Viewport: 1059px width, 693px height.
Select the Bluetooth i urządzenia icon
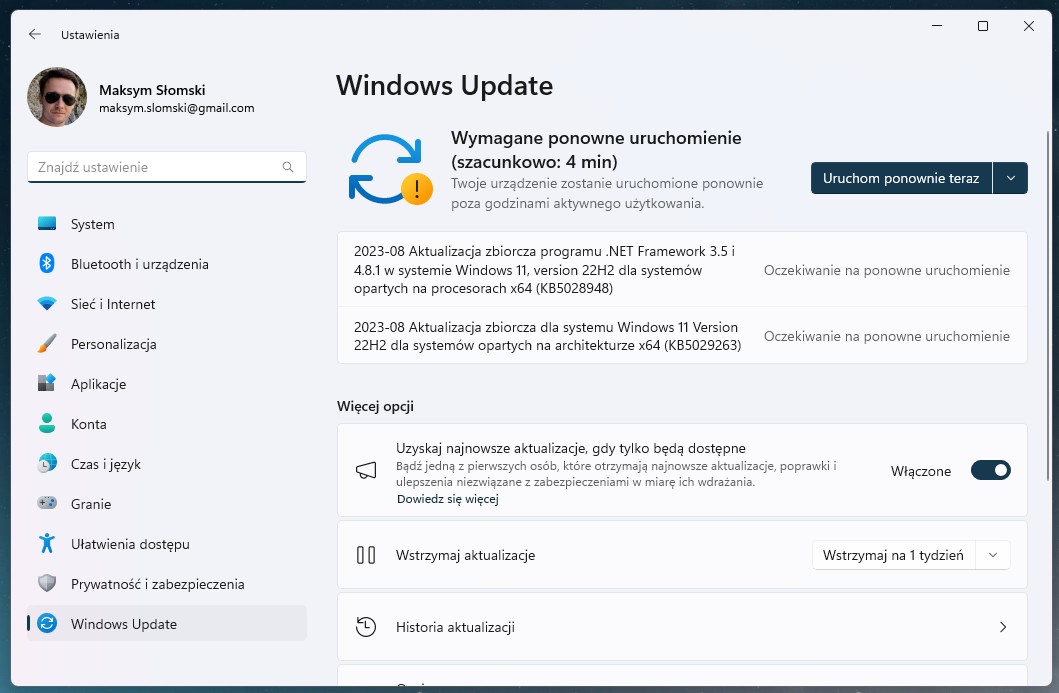click(47, 264)
